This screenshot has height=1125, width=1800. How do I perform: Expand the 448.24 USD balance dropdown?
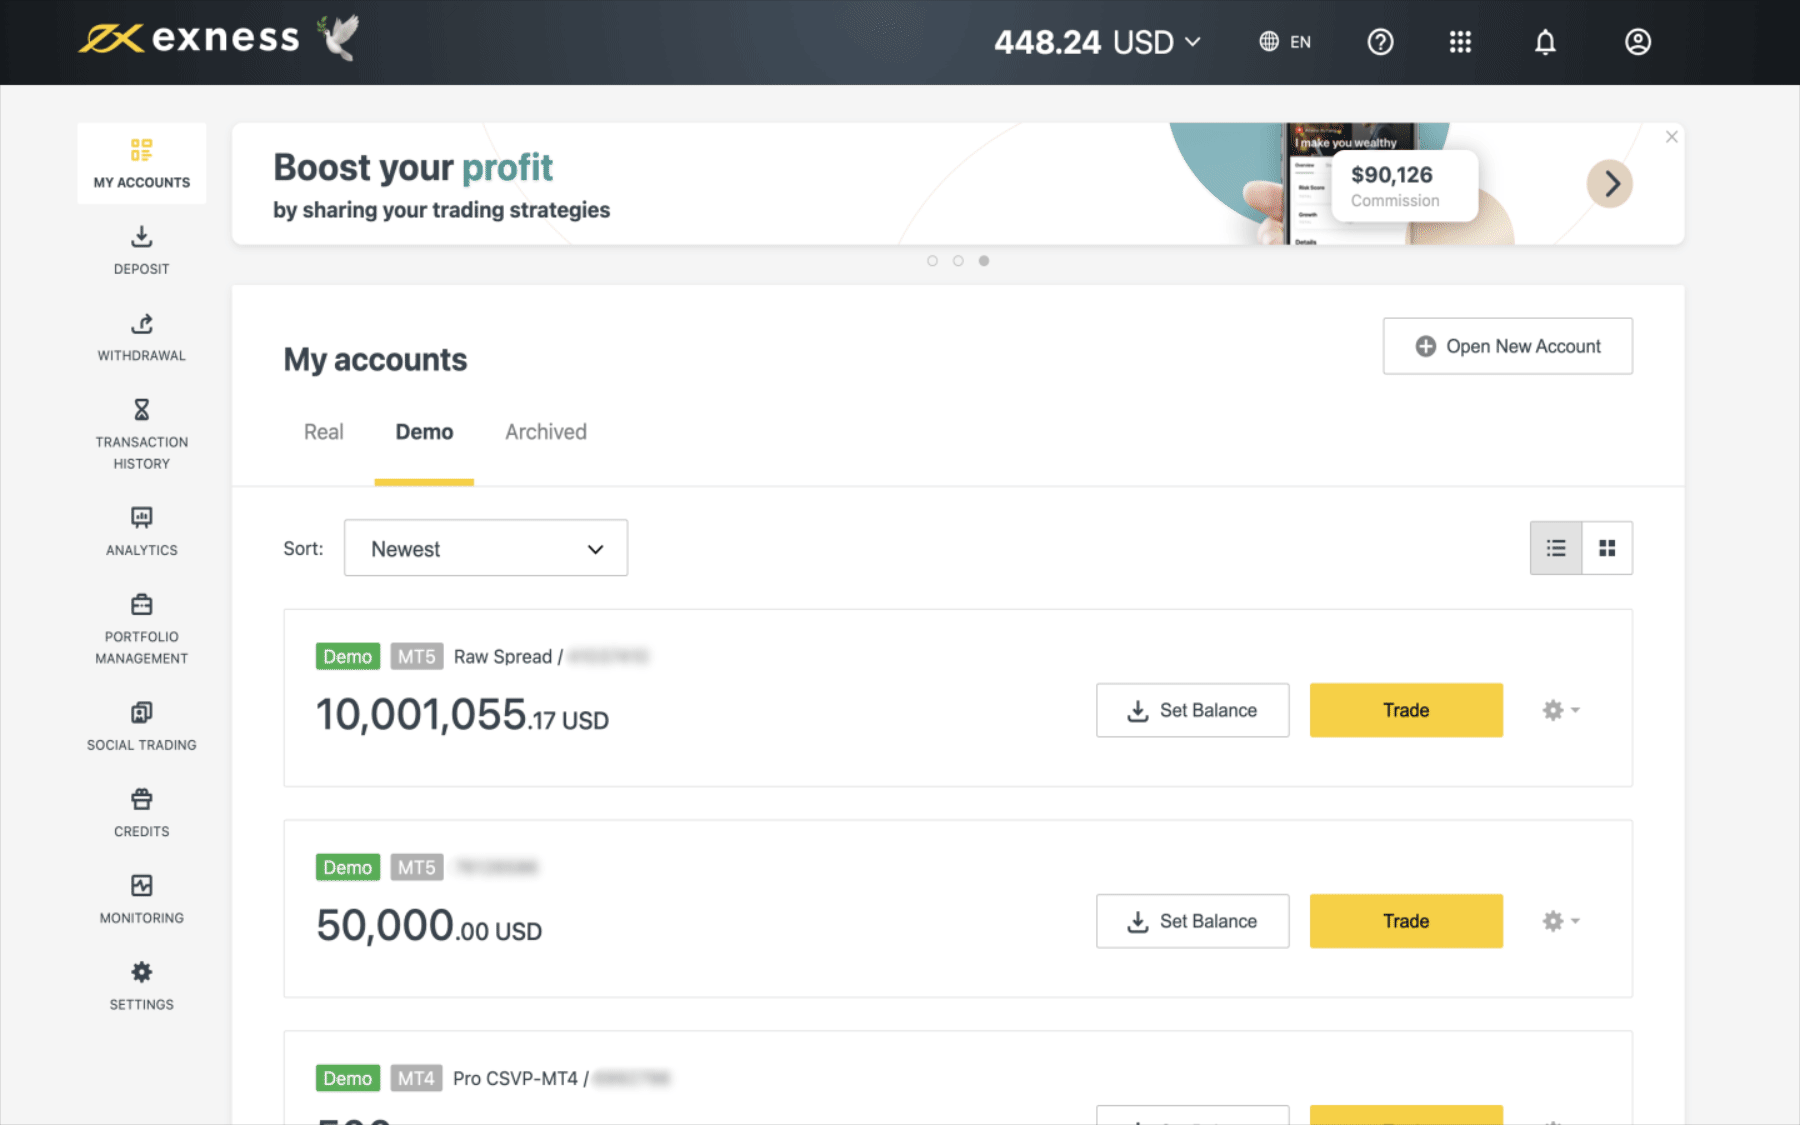point(1097,42)
